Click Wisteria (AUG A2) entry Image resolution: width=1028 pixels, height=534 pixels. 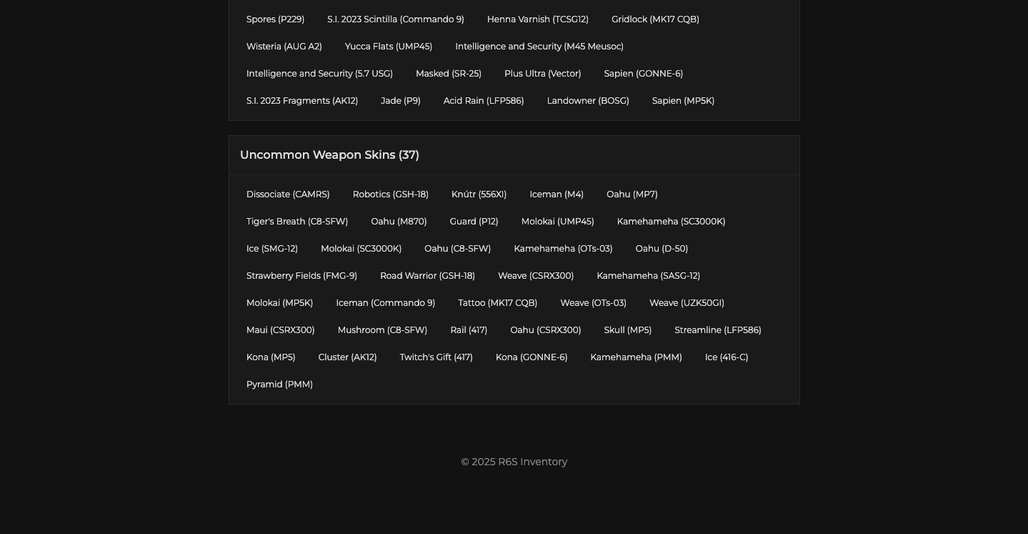click(284, 47)
